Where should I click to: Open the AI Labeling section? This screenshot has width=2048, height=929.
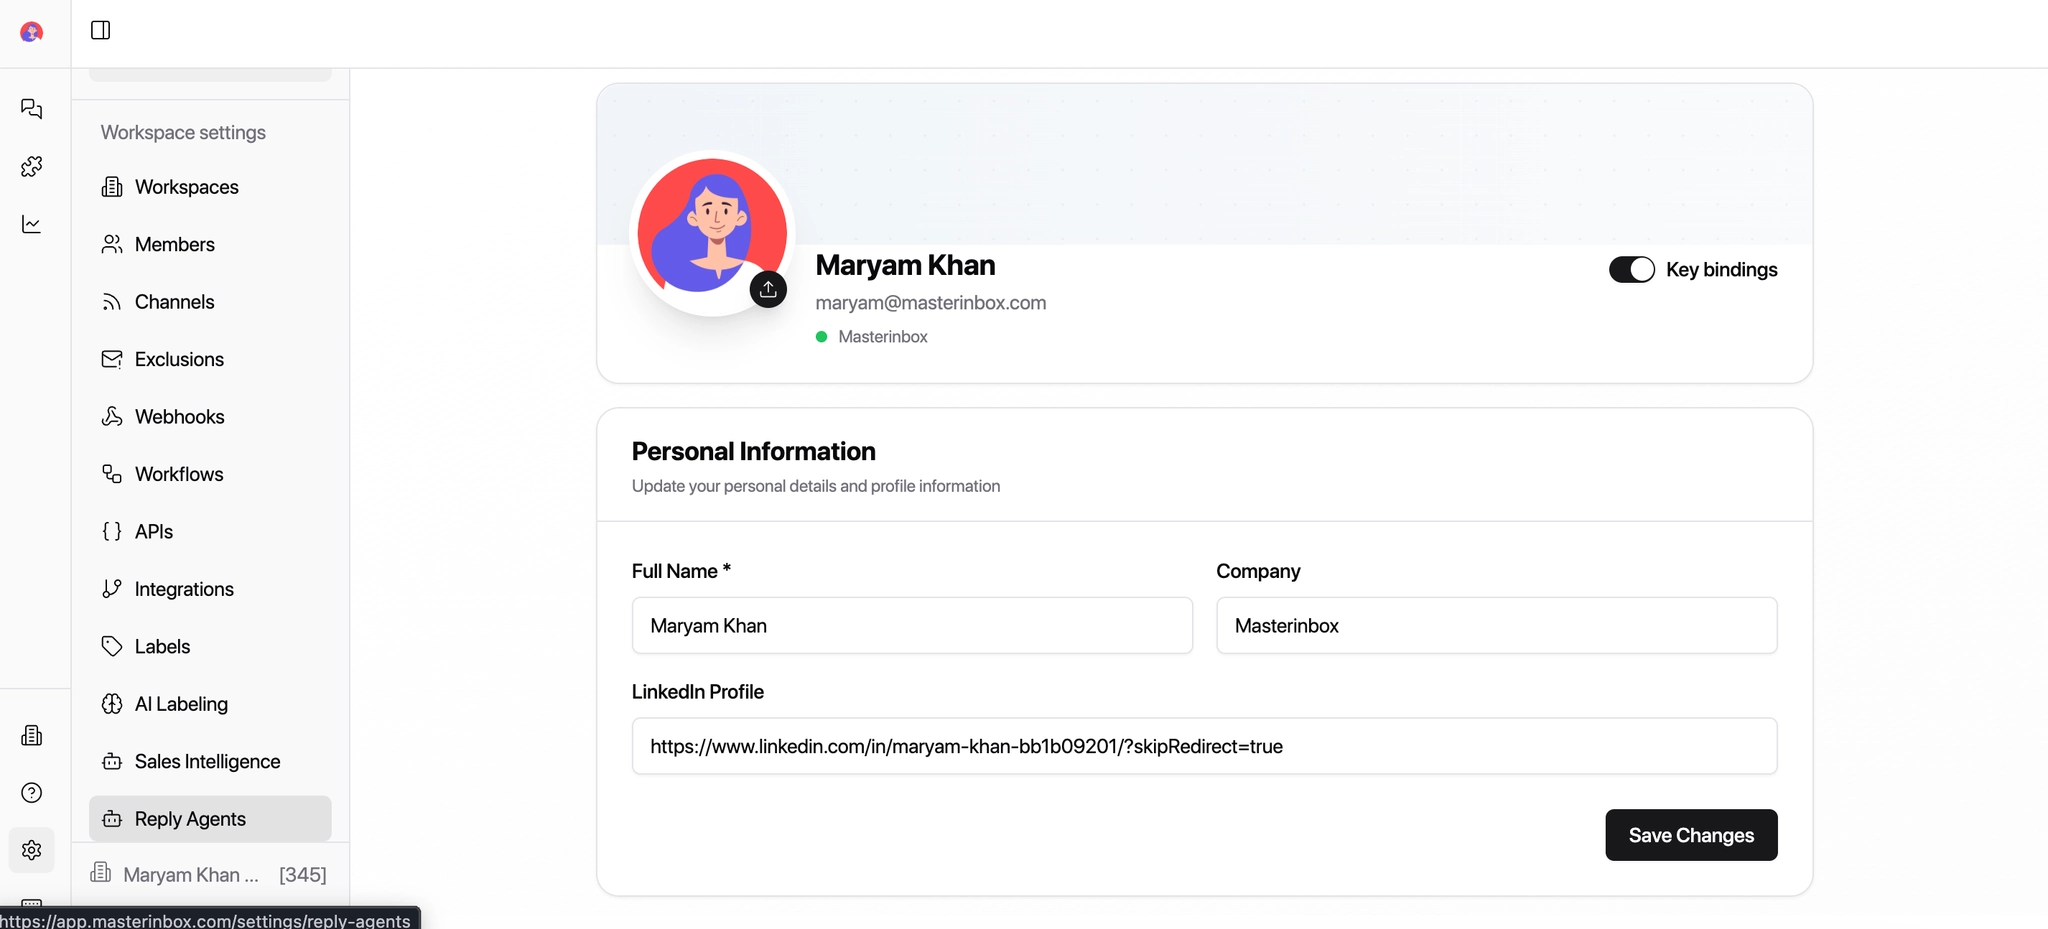pyautogui.click(x=181, y=704)
